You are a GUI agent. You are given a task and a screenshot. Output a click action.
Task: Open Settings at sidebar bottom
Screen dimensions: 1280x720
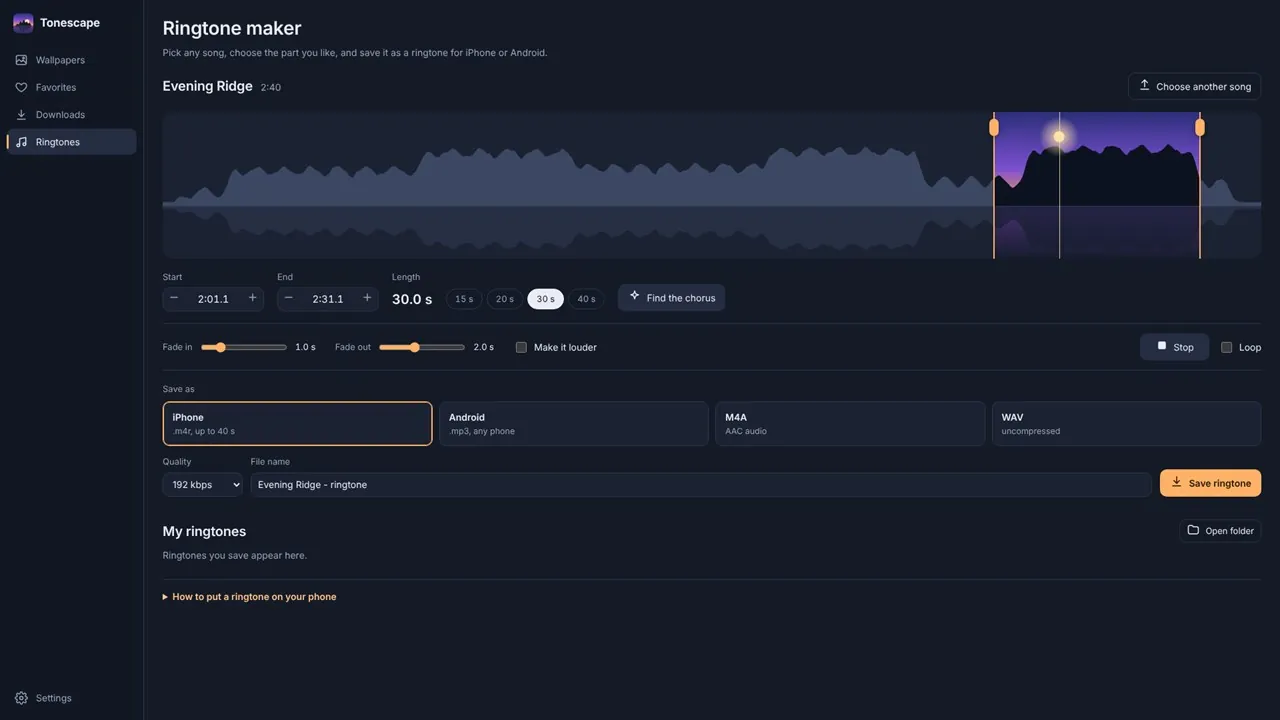pyautogui.click(x=72, y=698)
